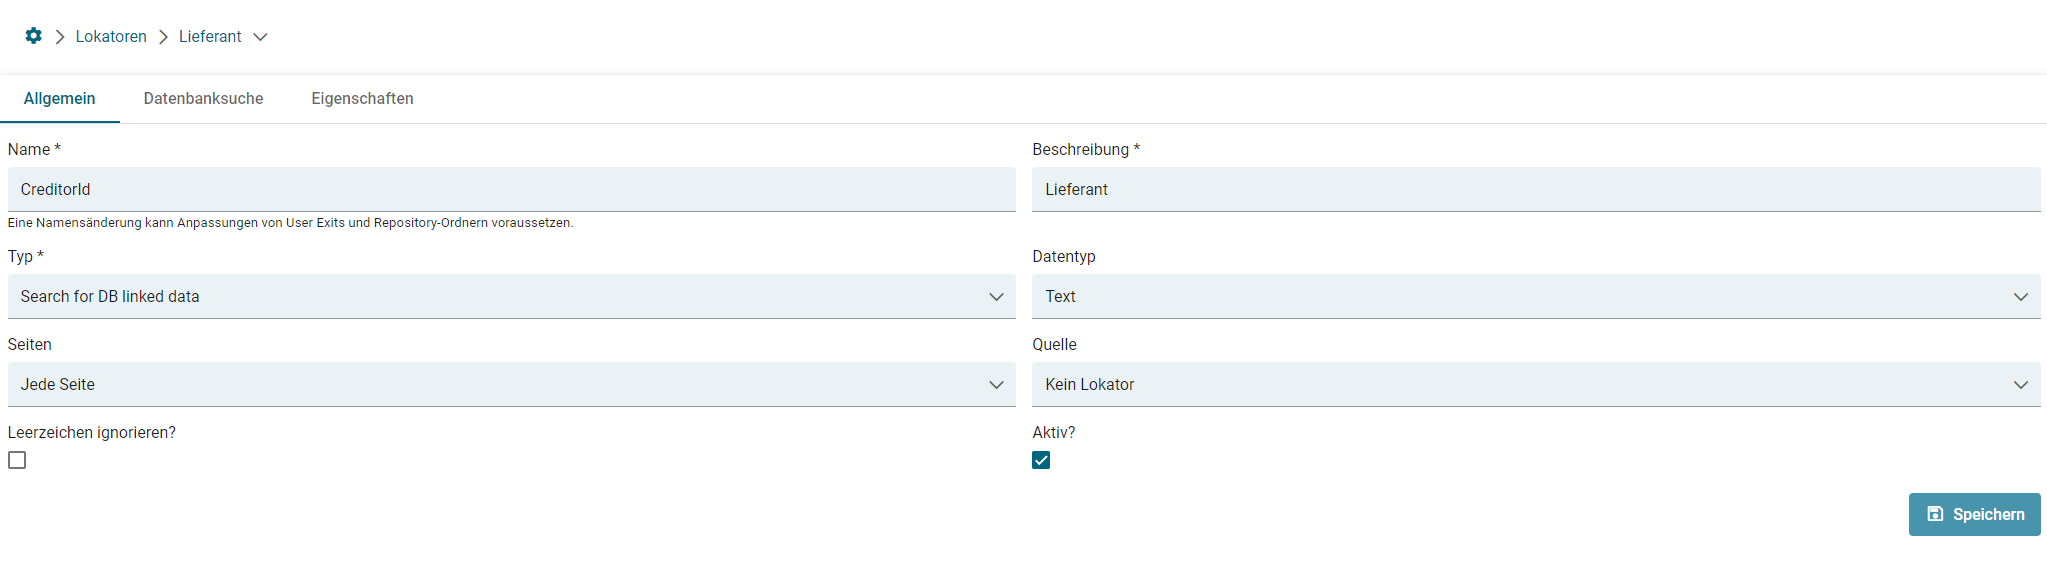
Task: Click the arrow of the Quelle dropdown
Action: 2020,385
